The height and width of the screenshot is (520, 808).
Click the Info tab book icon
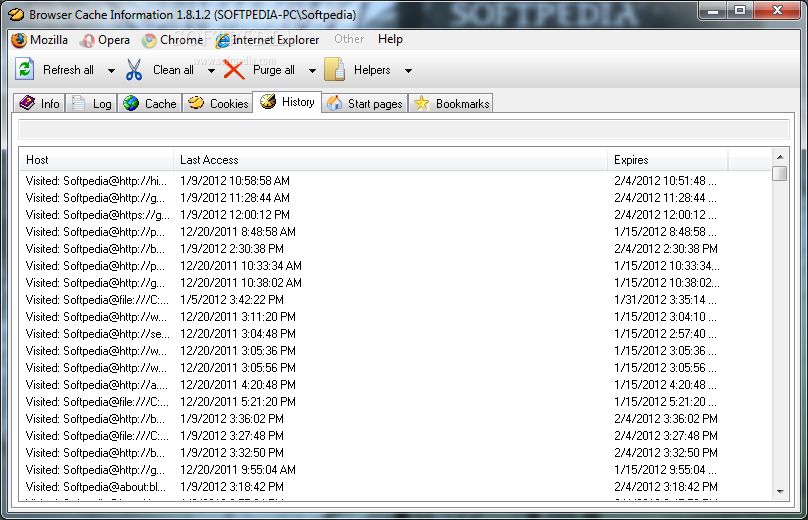(x=27, y=103)
